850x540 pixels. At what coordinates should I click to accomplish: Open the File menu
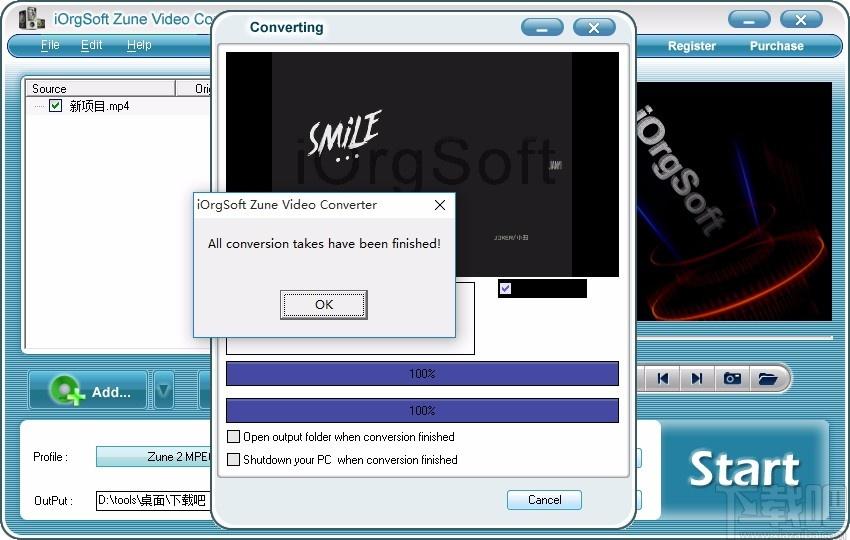coord(50,45)
